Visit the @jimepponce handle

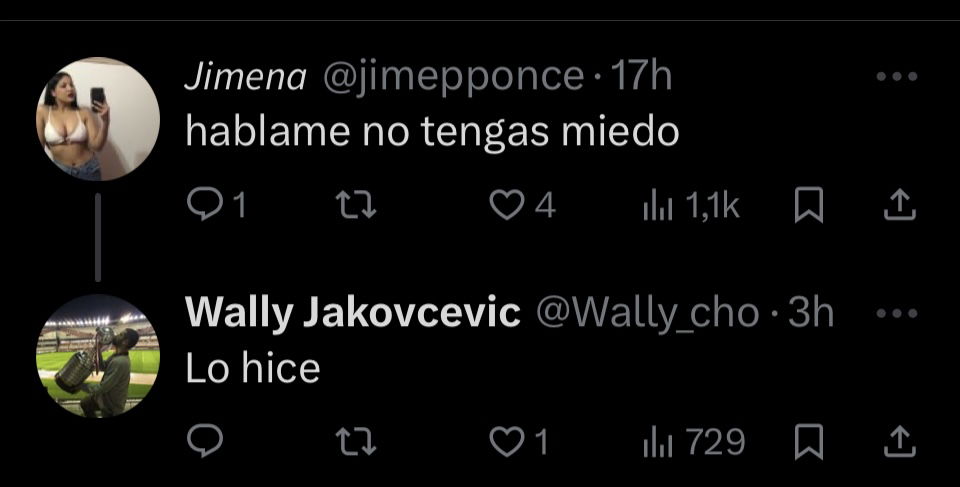(453, 77)
